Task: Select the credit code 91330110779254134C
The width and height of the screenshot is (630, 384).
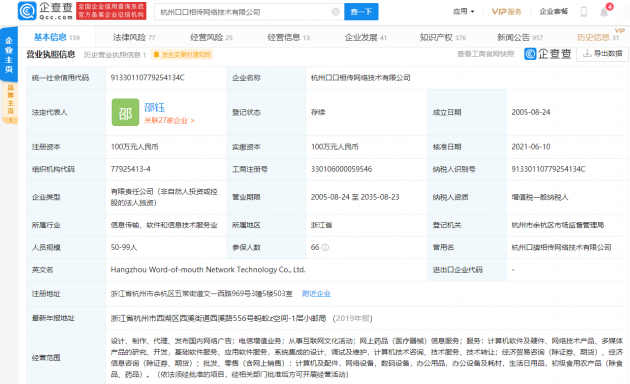Action: (x=147, y=78)
